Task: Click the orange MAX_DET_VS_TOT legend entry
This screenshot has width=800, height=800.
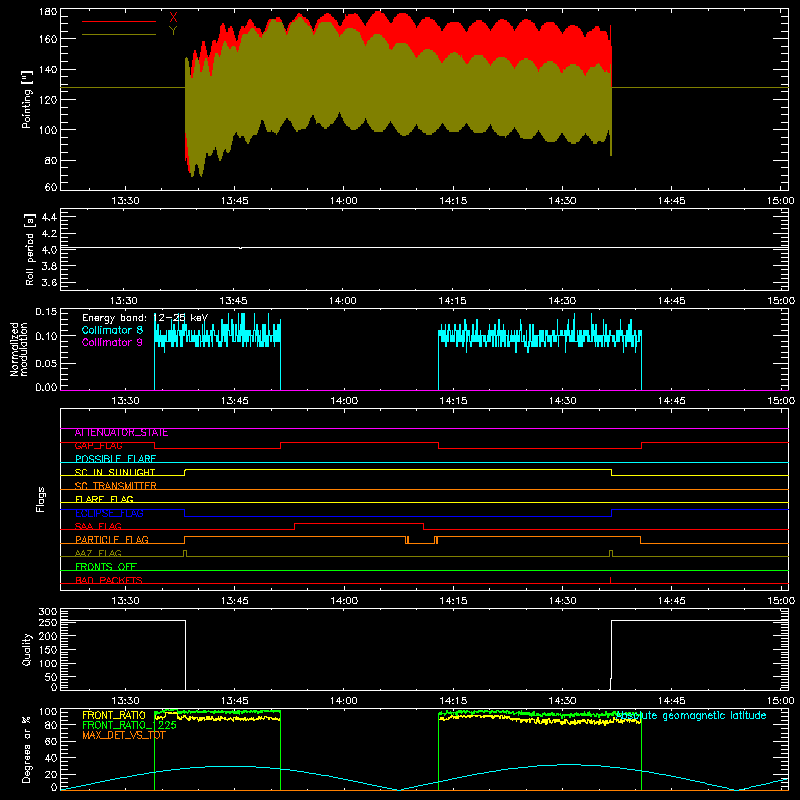Action: click(124, 735)
